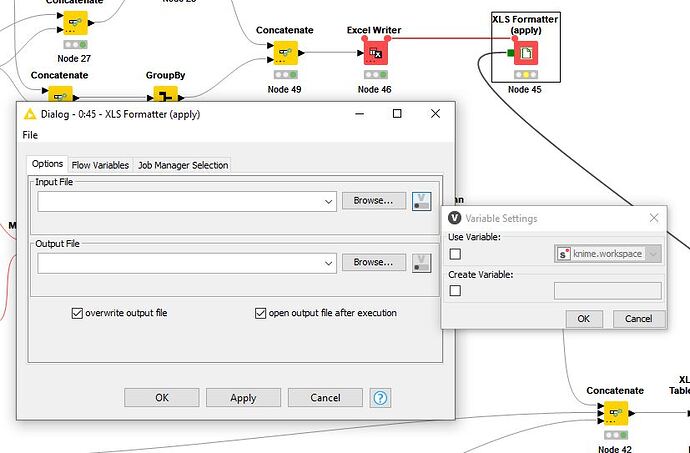Switch to the Flow Variables tab
This screenshot has width=690, height=453.
100,165
